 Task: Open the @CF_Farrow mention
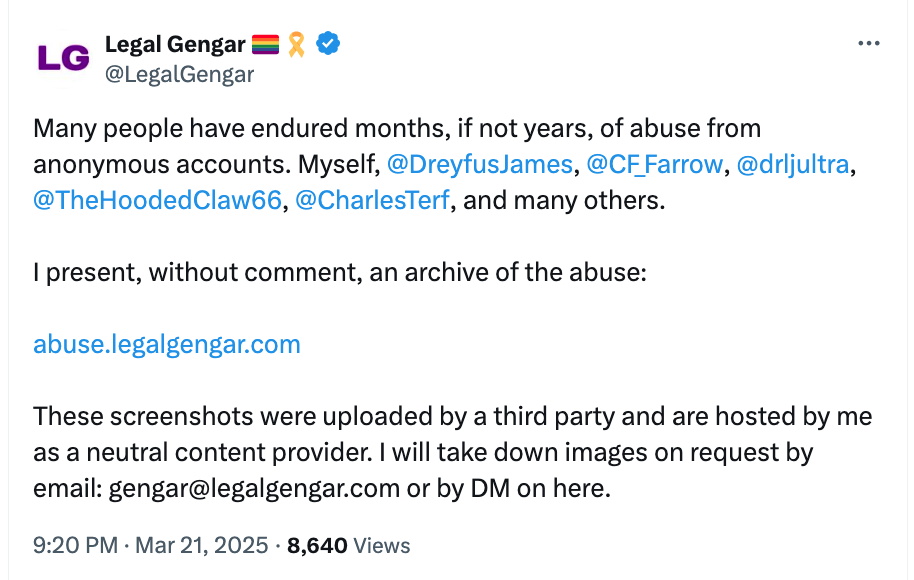tap(654, 165)
